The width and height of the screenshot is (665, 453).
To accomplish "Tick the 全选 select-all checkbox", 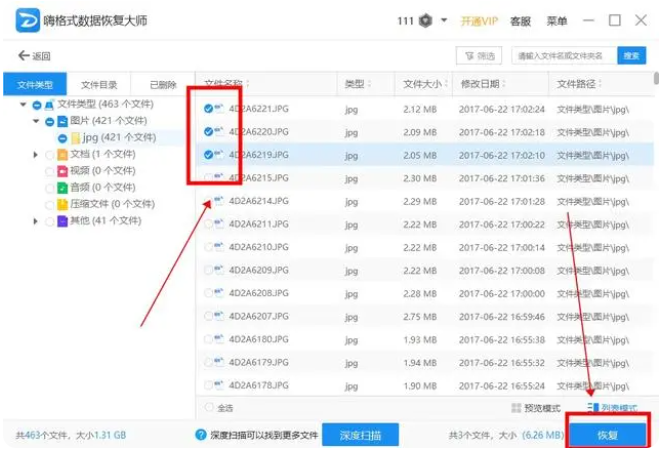I will click(209, 407).
